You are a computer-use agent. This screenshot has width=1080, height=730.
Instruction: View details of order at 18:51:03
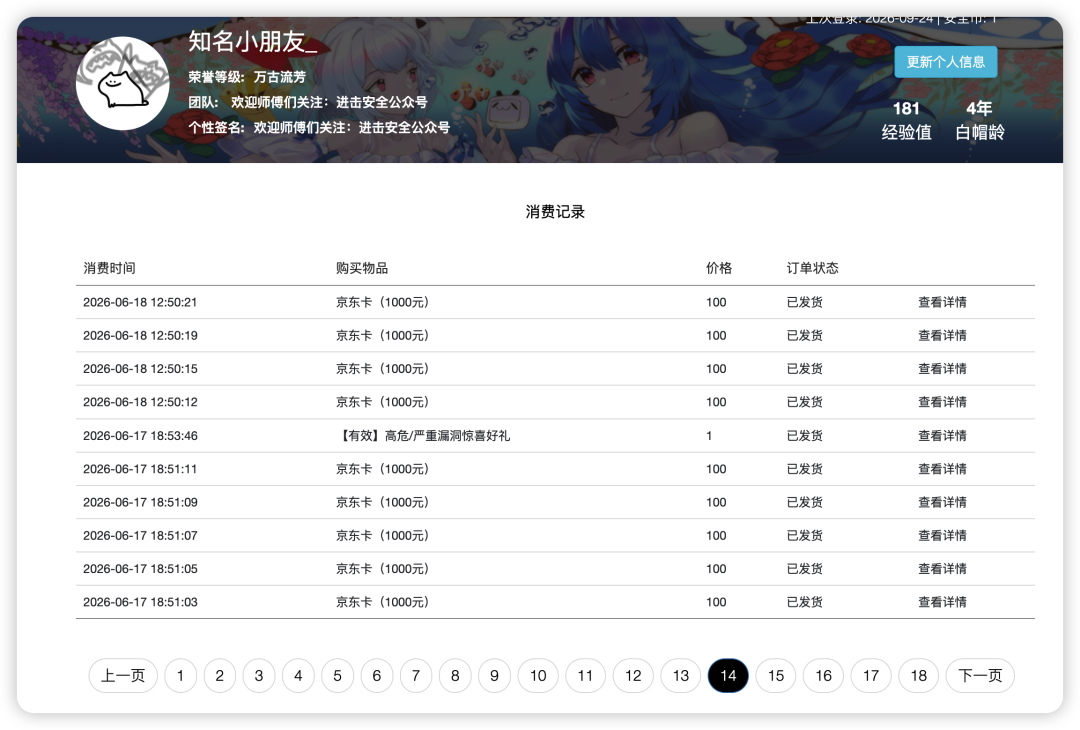pos(942,602)
